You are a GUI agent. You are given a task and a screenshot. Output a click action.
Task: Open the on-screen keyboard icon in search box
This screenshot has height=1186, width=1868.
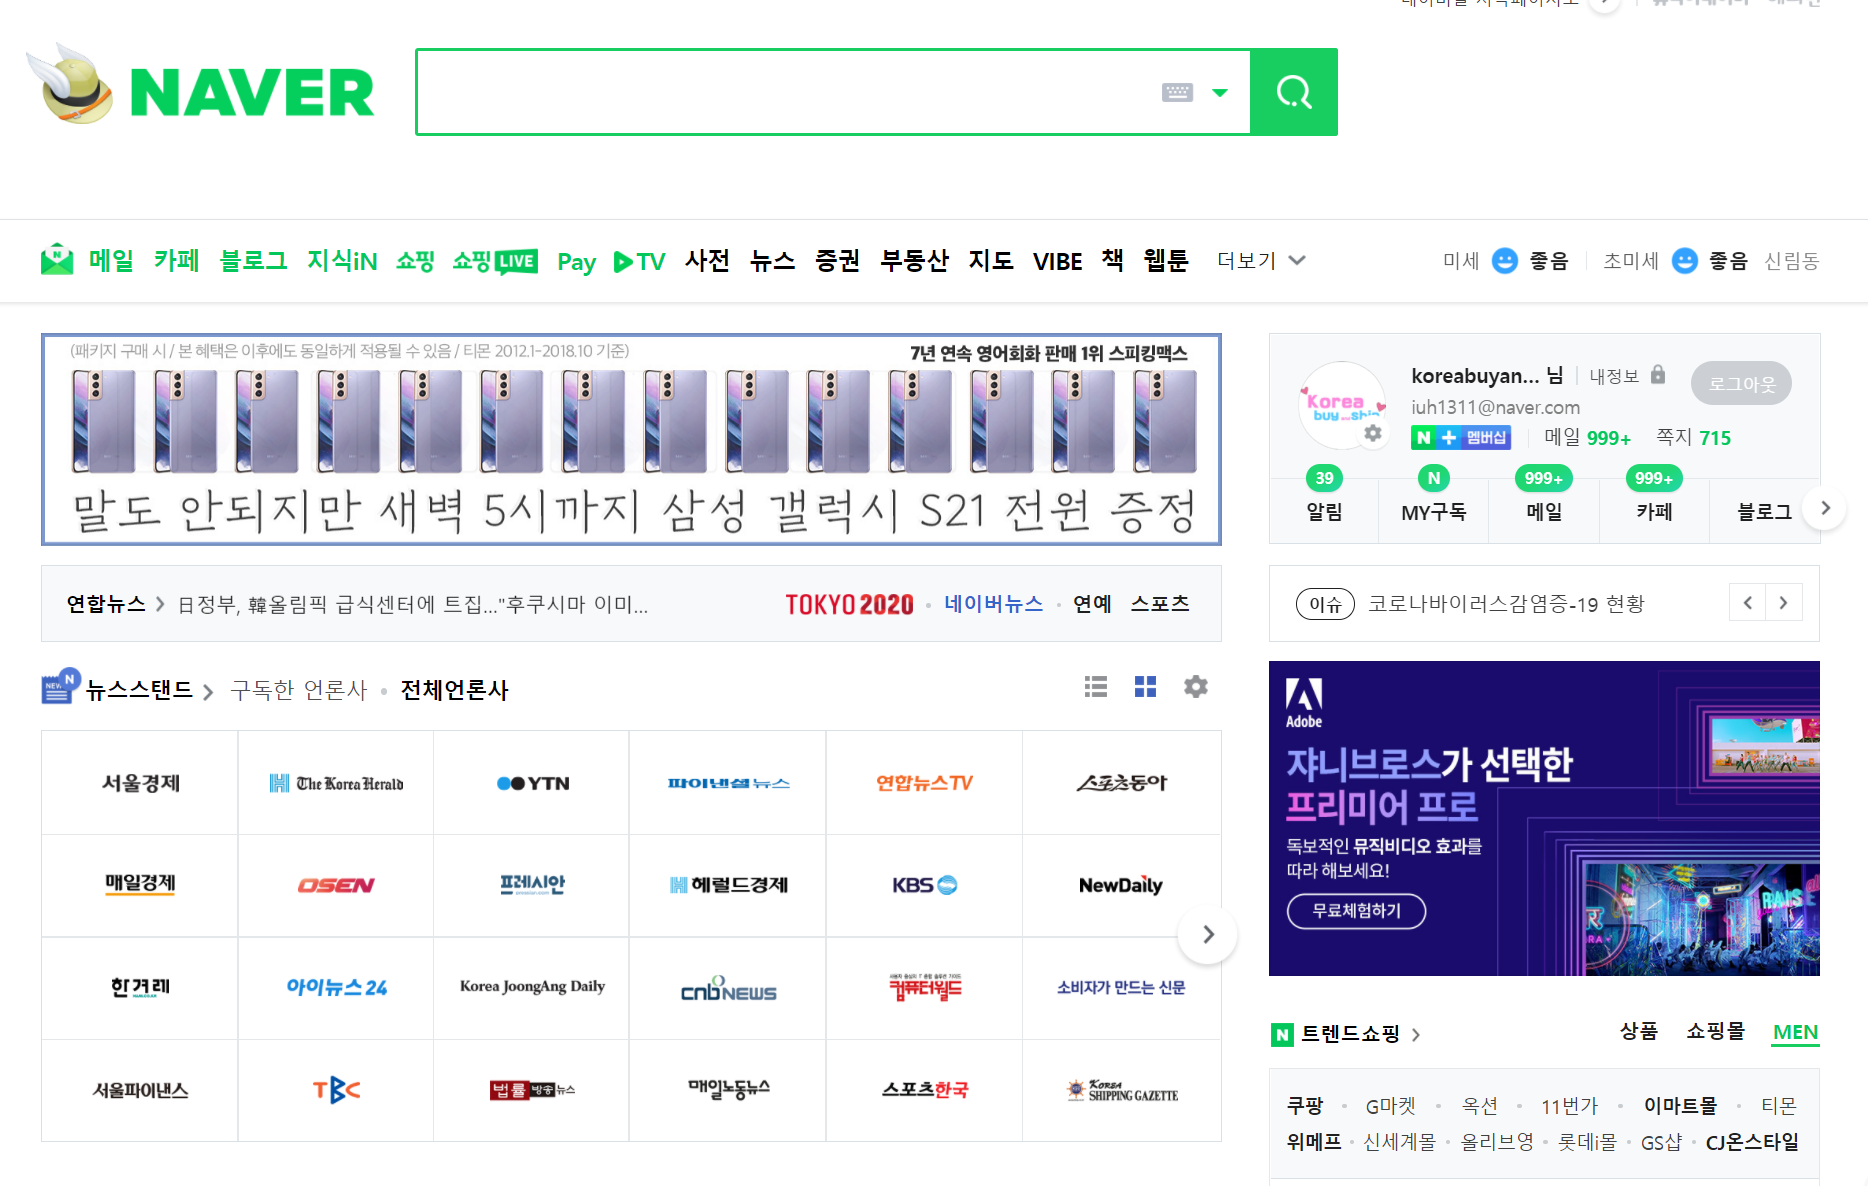pyautogui.click(x=1177, y=92)
